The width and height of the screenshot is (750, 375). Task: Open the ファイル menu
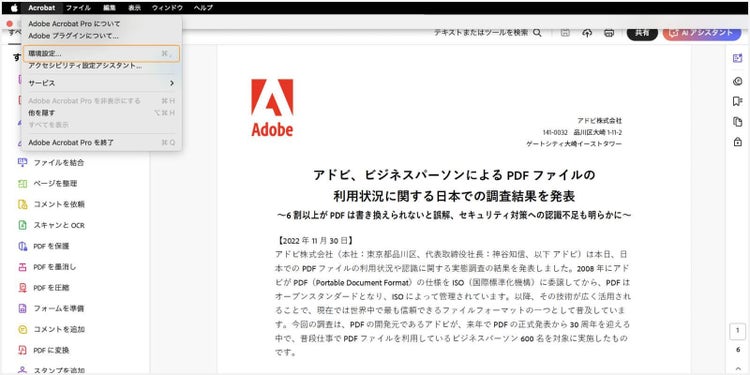click(x=78, y=8)
